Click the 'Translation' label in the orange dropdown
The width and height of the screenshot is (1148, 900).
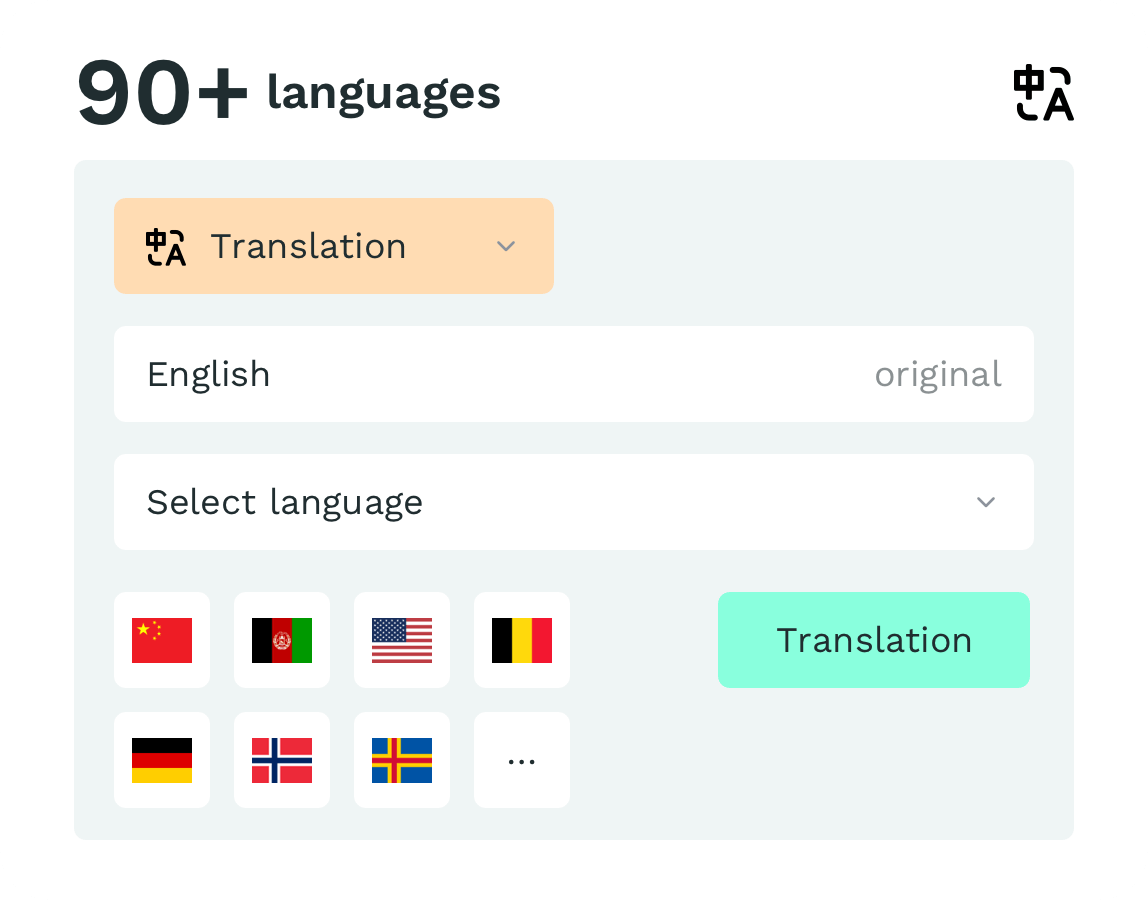[x=308, y=247]
